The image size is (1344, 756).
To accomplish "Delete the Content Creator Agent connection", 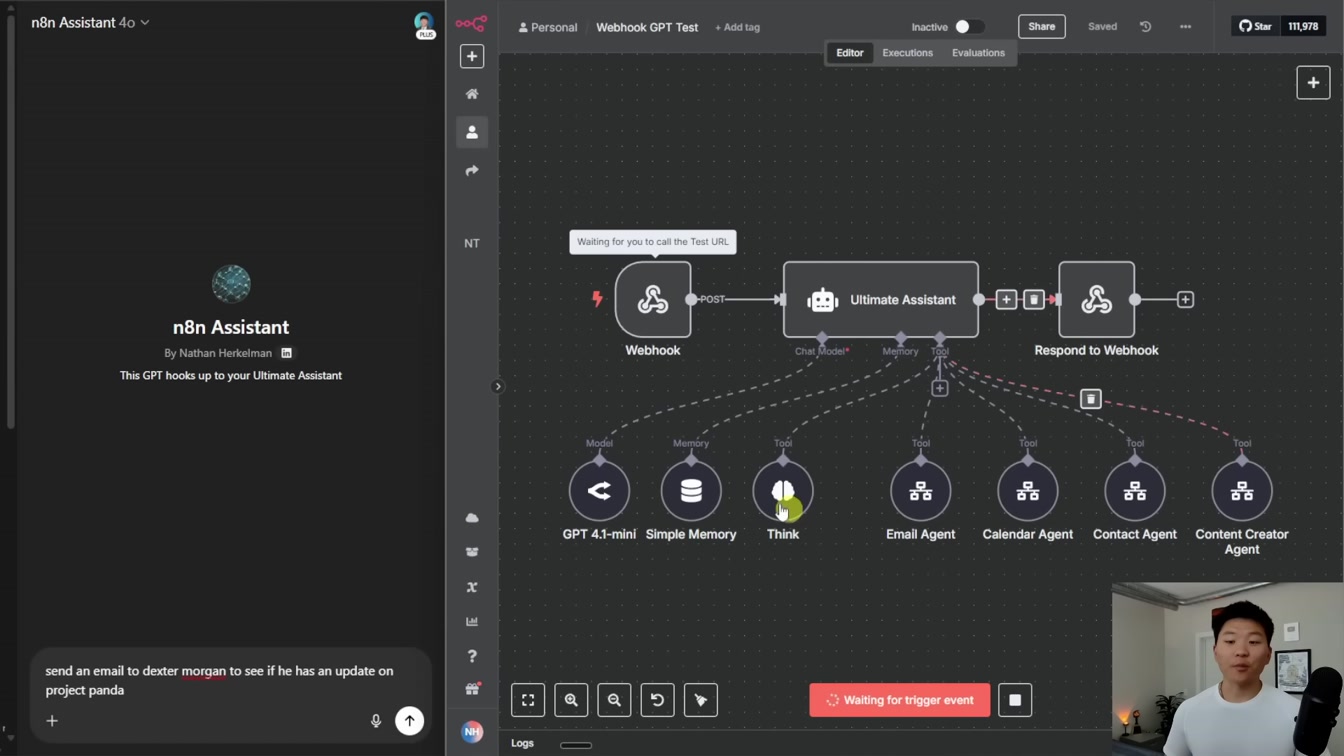I will [1091, 399].
